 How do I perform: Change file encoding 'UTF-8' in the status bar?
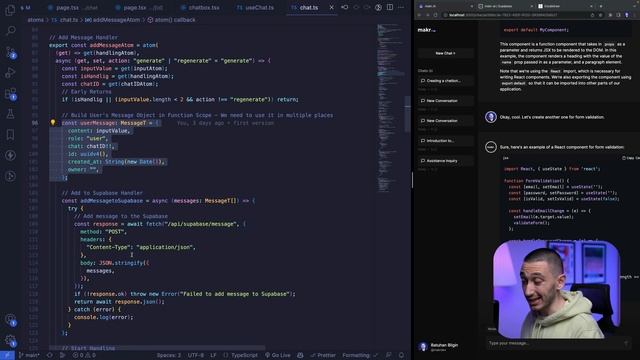tap(196, 355)
